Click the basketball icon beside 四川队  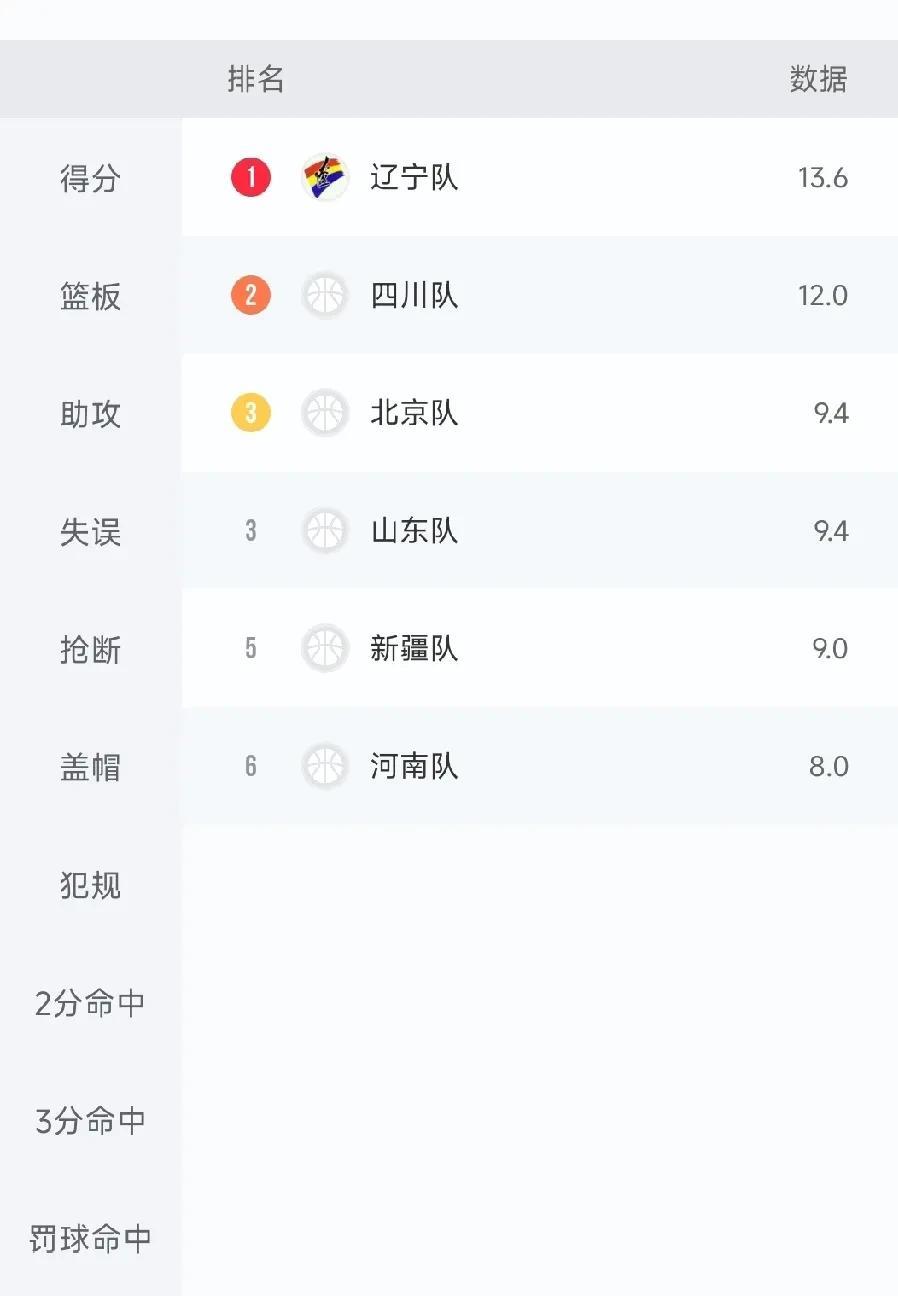point(325,295)
